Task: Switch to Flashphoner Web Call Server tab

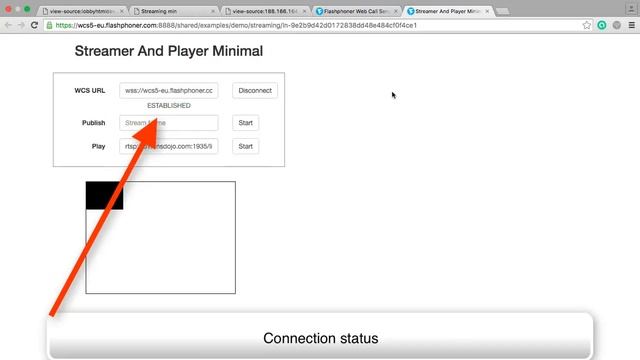Action: coord(357,11)
